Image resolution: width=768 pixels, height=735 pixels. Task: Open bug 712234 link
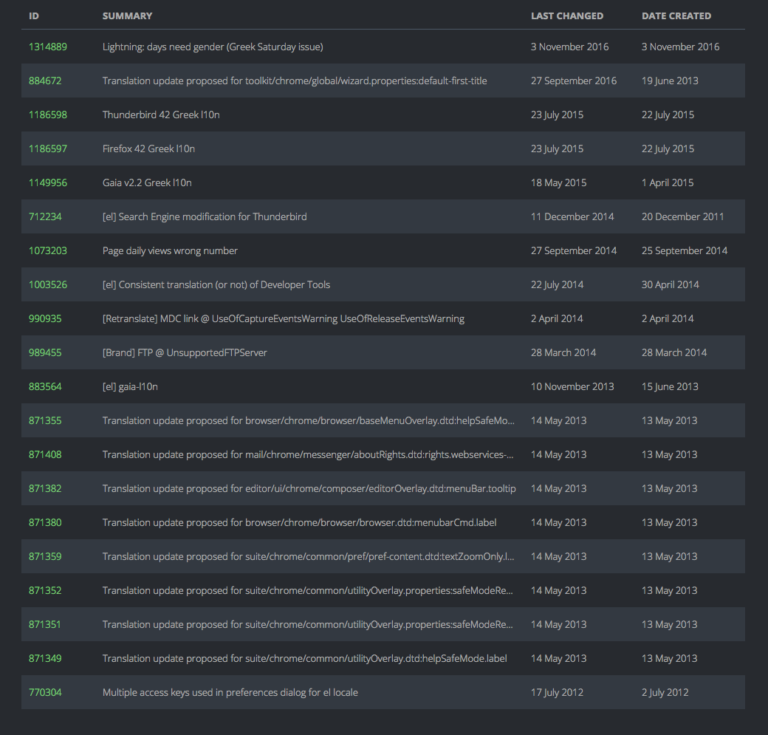click(x=44, y=217)
